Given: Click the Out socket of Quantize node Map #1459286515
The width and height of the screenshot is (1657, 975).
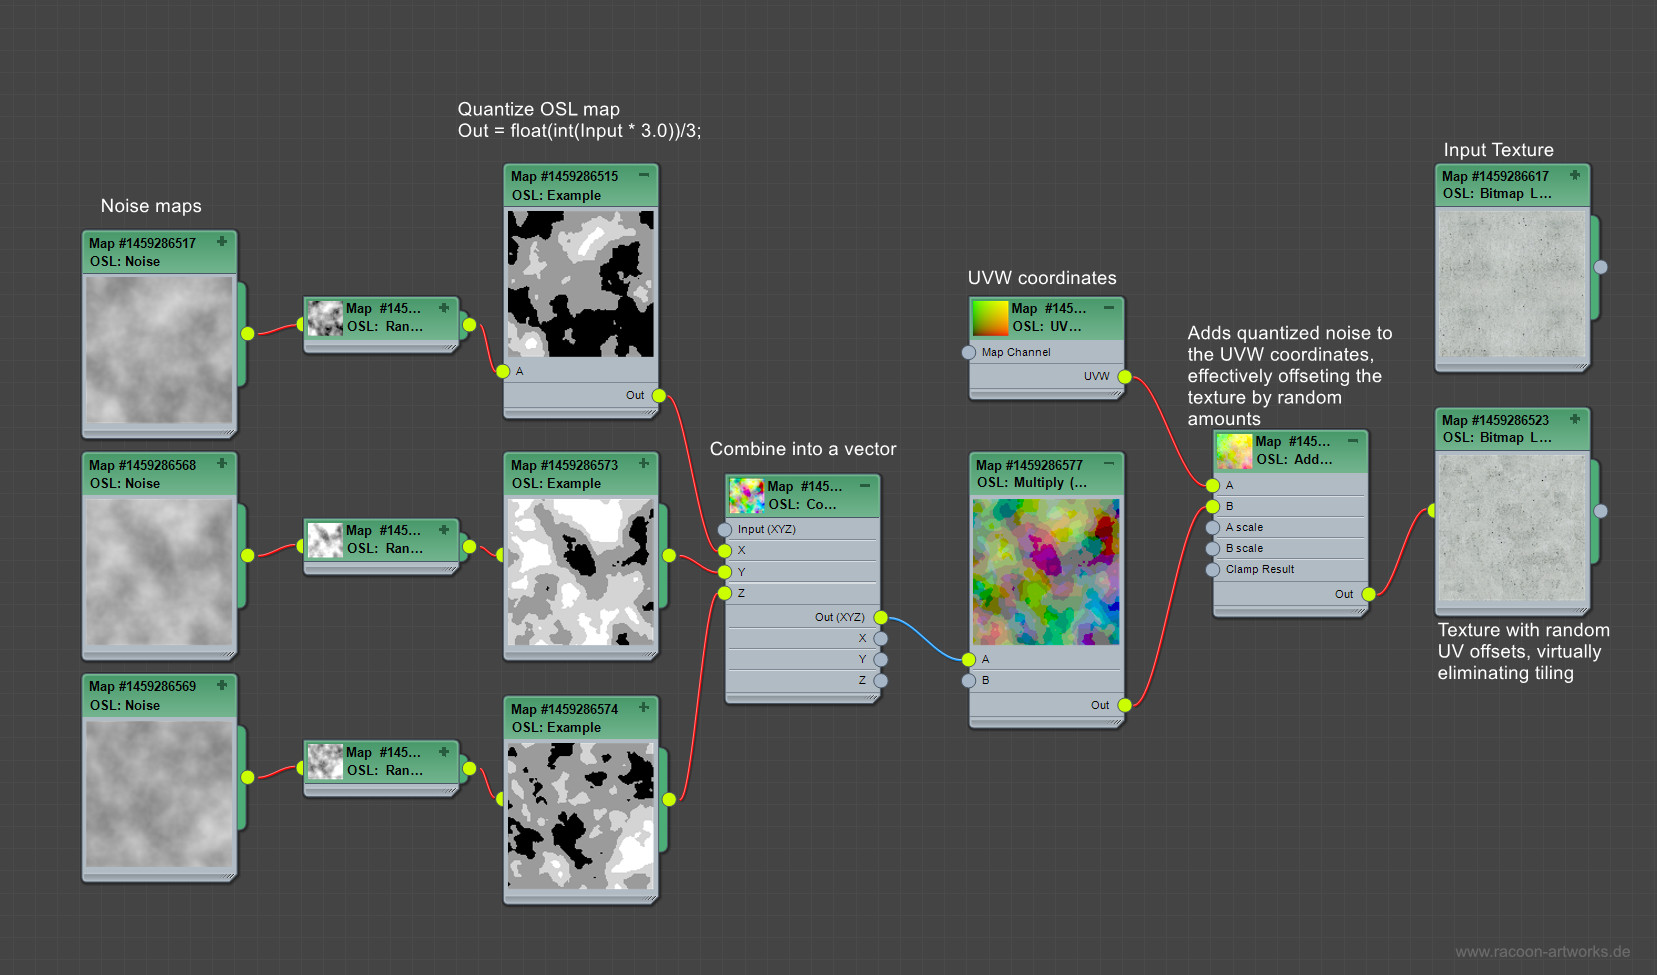Looking at the screenshot, I should (x=659, y=396).
